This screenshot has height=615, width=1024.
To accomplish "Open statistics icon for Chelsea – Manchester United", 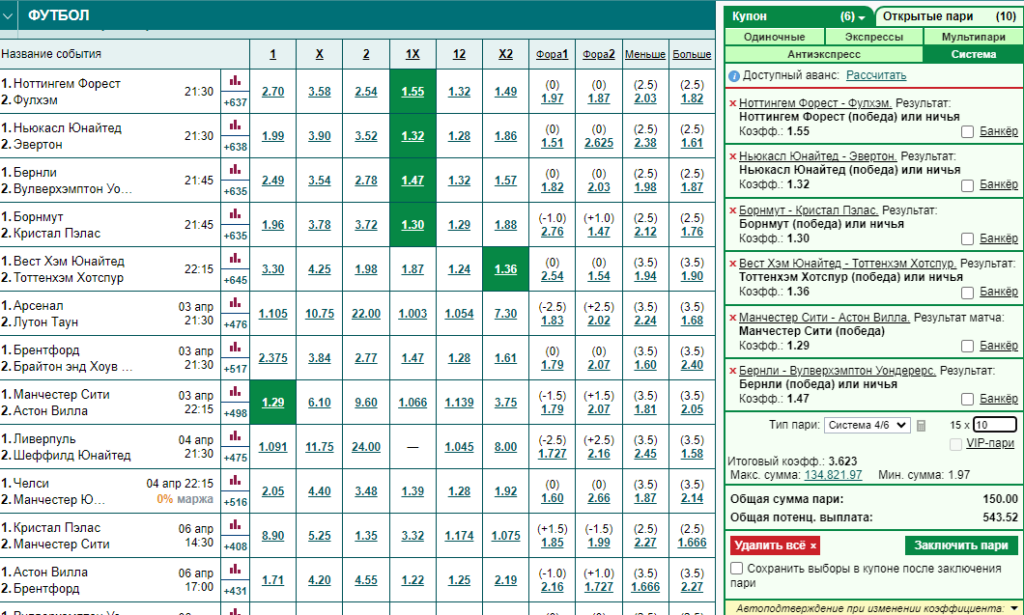I will (235, 481).
